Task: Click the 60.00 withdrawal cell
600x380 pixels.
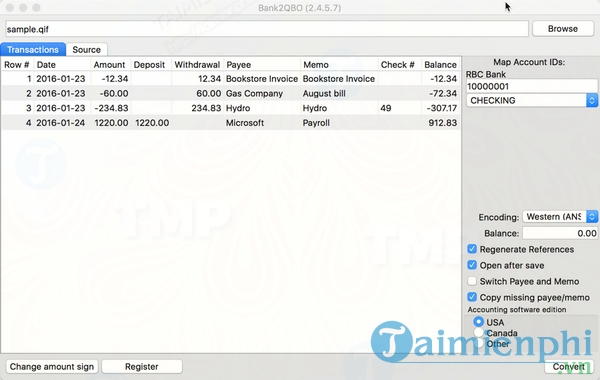Action: click(197, 93)
